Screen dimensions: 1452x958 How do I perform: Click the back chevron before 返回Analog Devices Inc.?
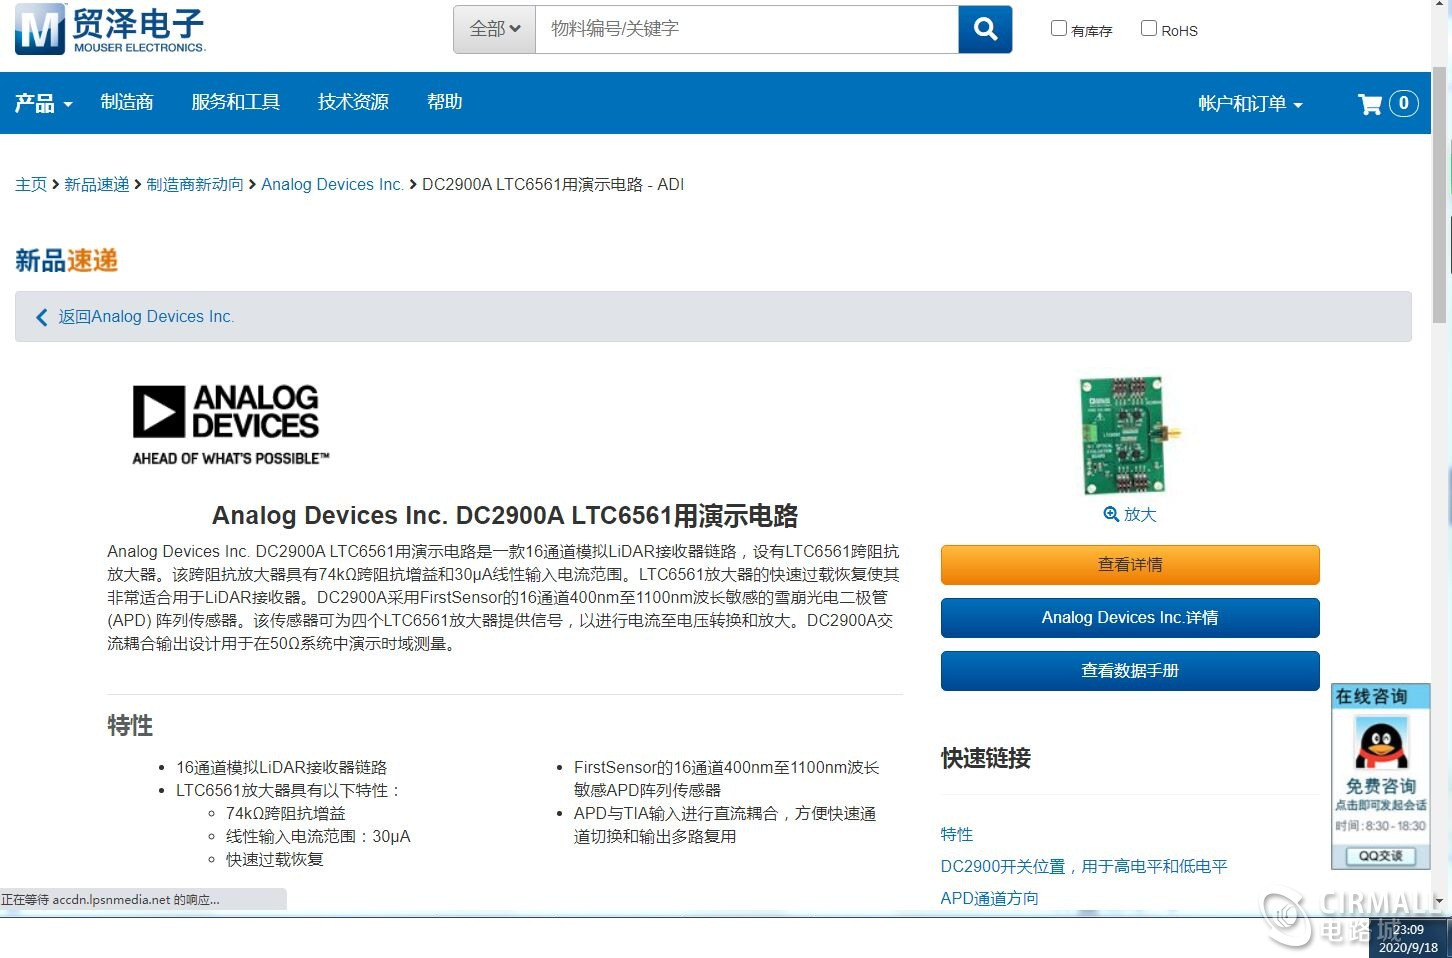(42, 317)
